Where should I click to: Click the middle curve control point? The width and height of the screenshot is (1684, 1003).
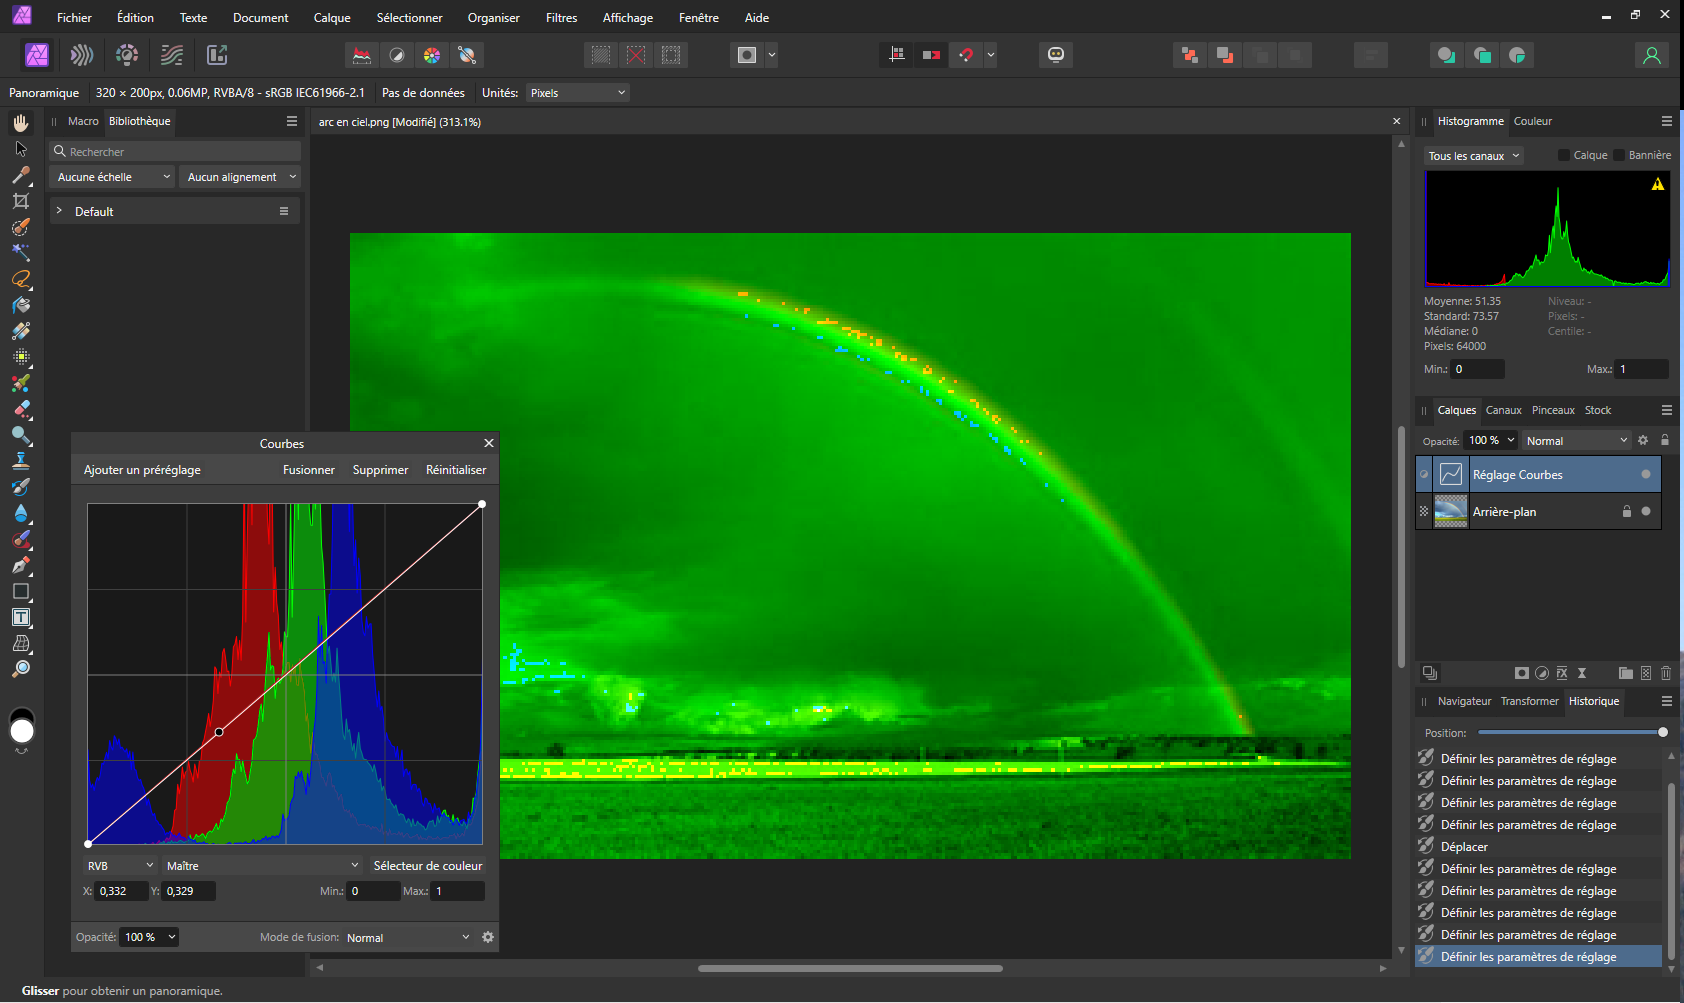[x=219, y=732]
